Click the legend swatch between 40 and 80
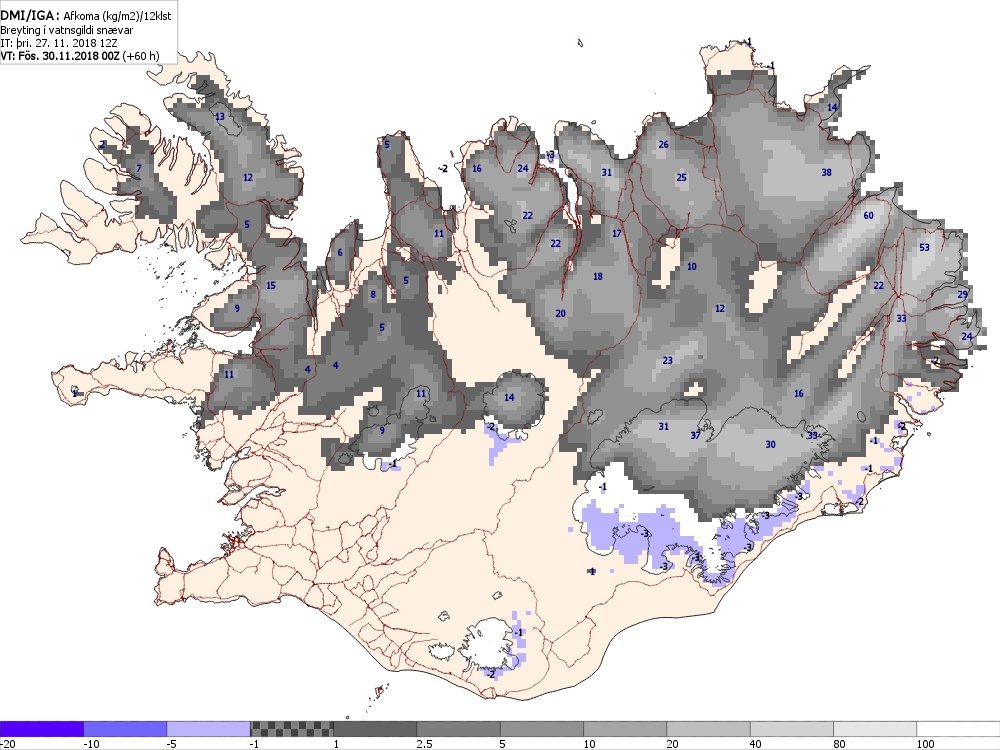Viewport: 1000px width, 750px height. click(x=791, y=728)
